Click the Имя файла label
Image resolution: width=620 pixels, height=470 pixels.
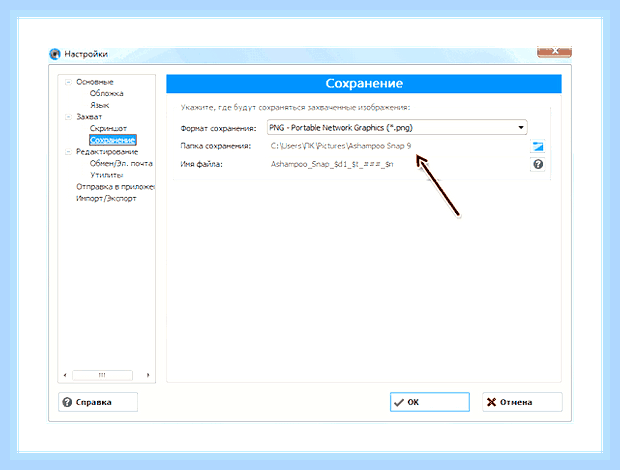coord(201,164)
